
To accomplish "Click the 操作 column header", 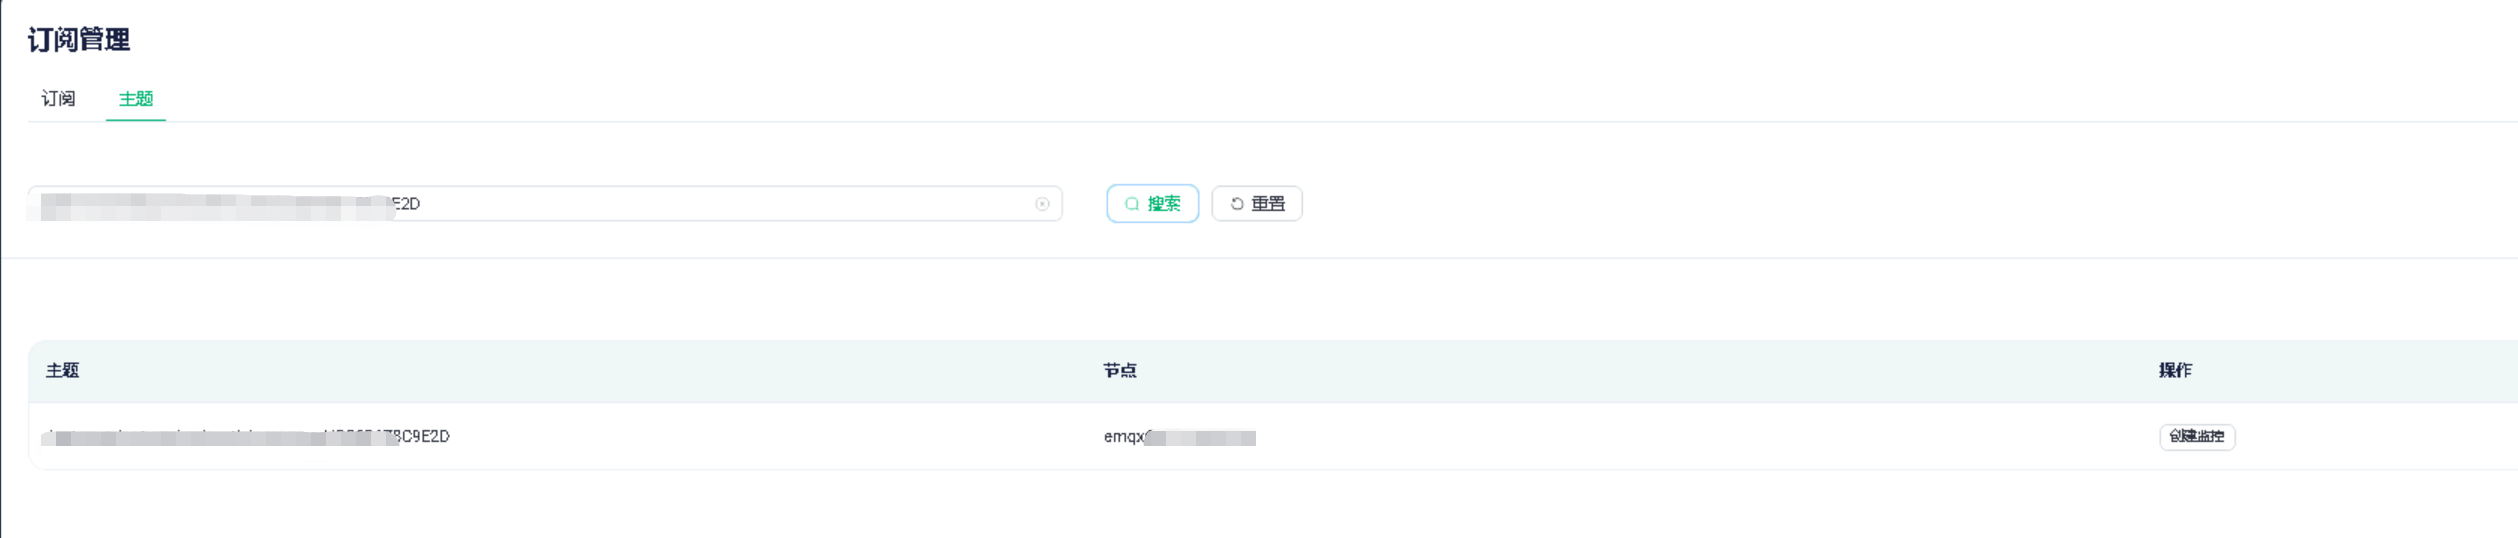I will tap(2174, 371).
